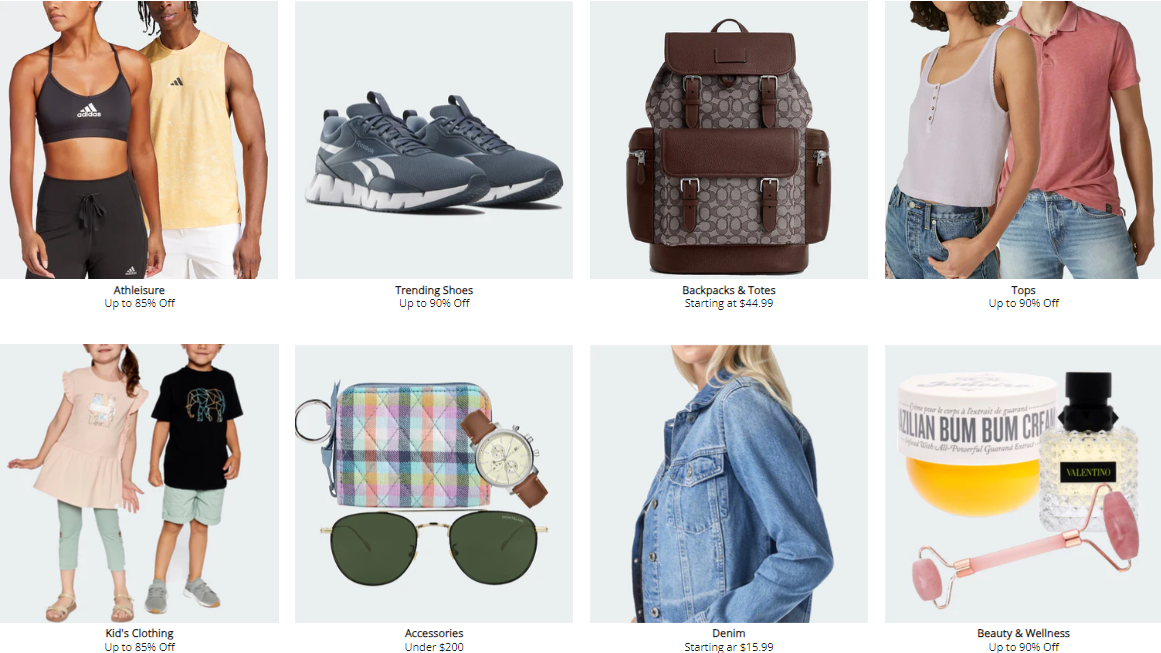Click 'Up to 85% Off' under Athleisure
The height and width of the screenshot is (653, 1161).
[x=139, y=304]
